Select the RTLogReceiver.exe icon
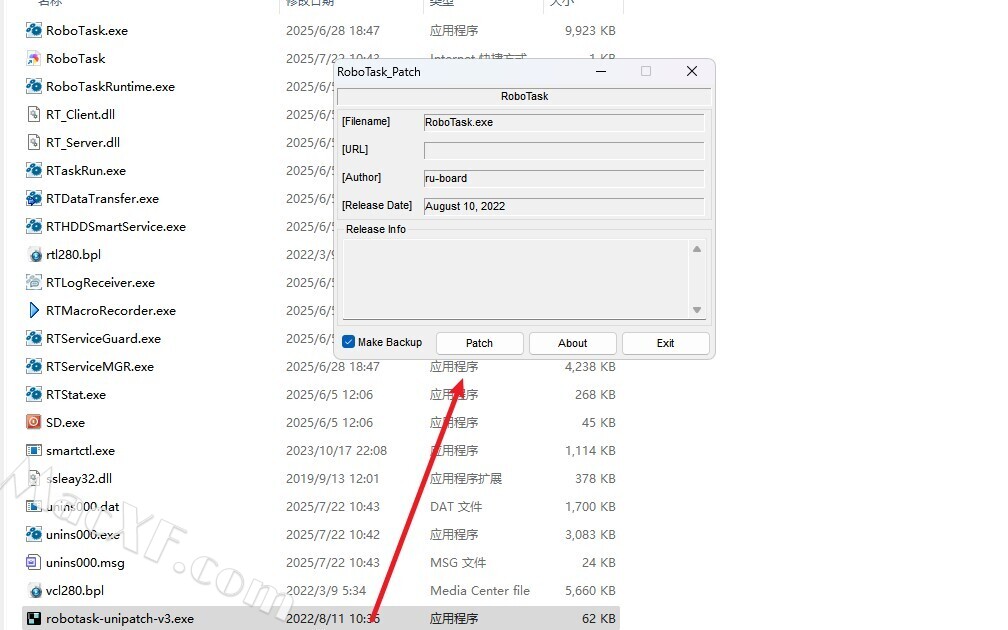 [x=33, y=282]
